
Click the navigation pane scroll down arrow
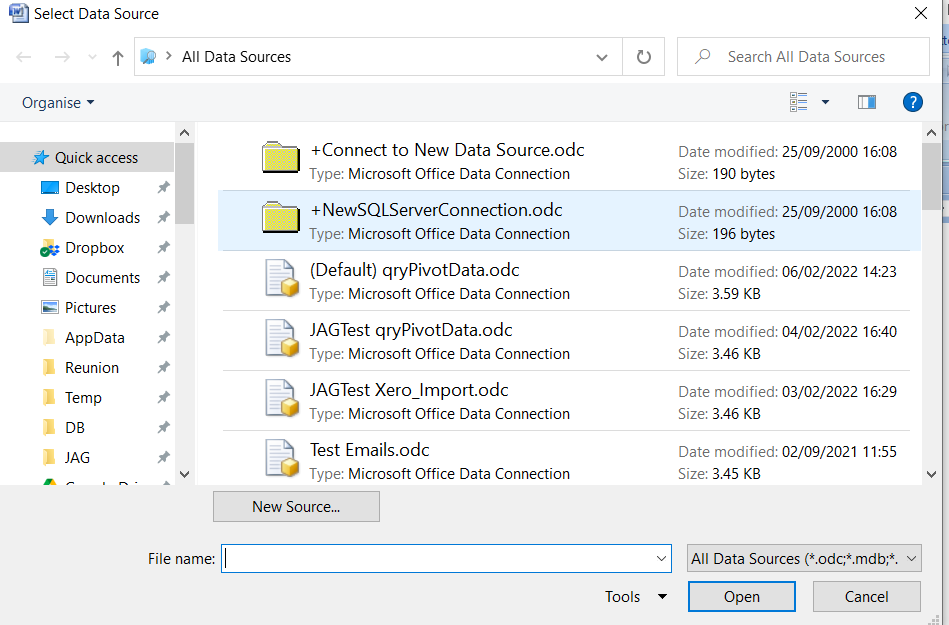185,474
